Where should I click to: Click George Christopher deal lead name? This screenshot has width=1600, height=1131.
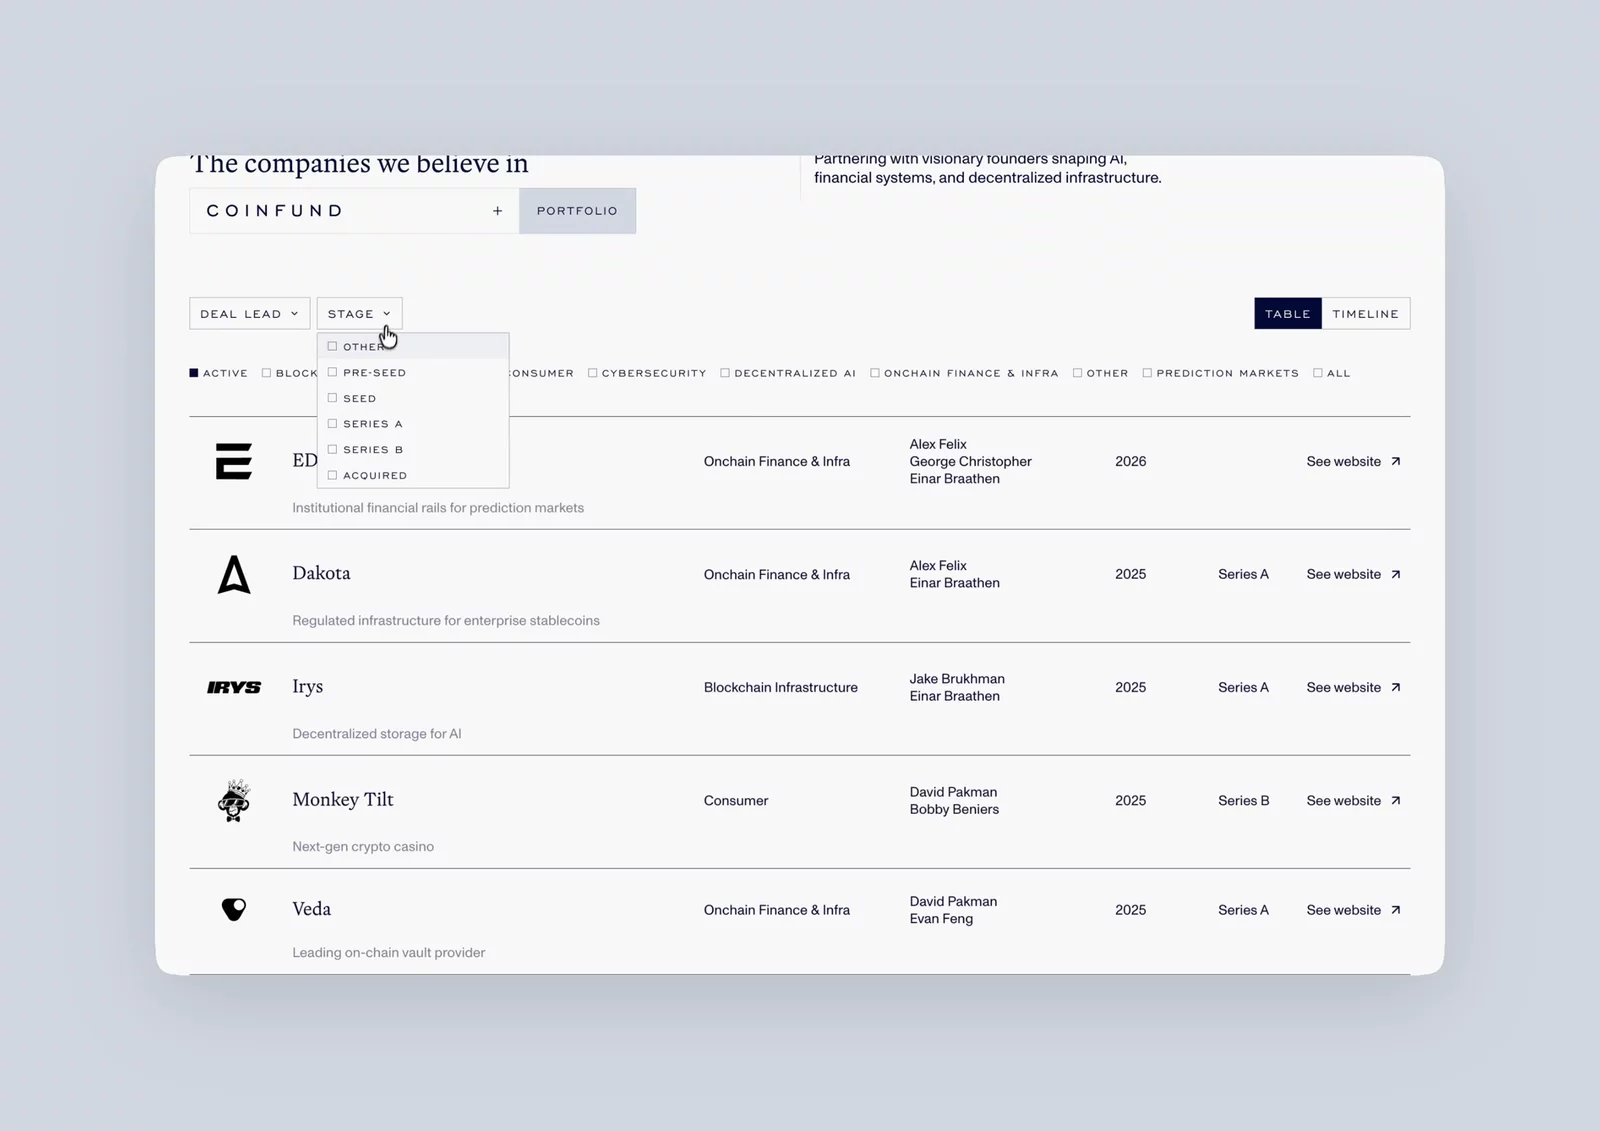(x=970, y=461)
